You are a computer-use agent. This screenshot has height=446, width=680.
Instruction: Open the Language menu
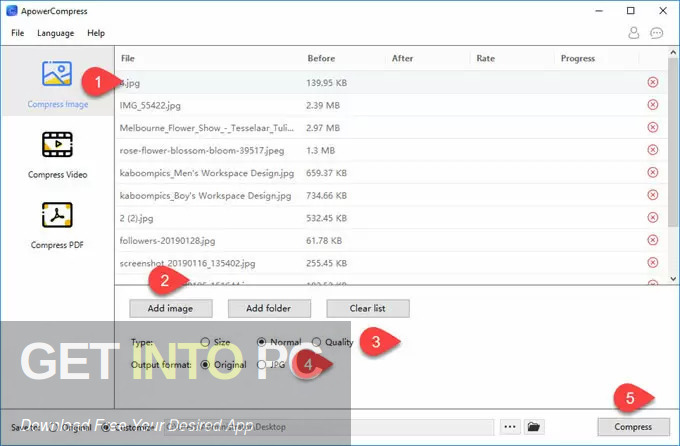(56, 33)
